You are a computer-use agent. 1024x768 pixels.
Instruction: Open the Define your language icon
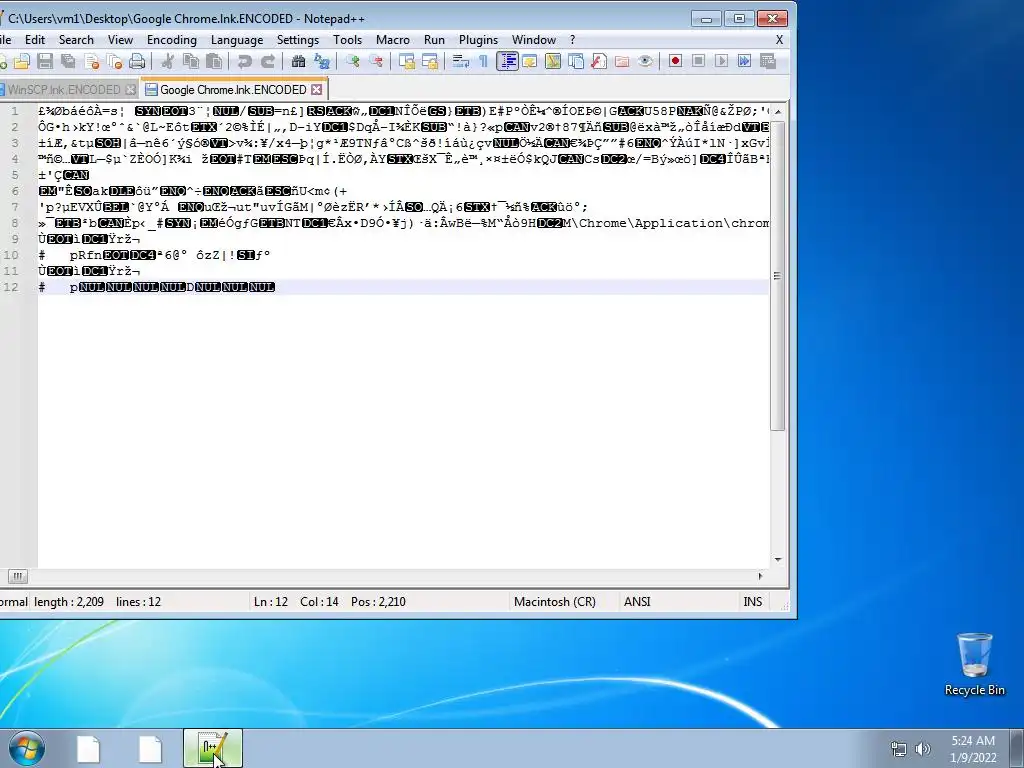pyautogui.click(x=530, y=61)
